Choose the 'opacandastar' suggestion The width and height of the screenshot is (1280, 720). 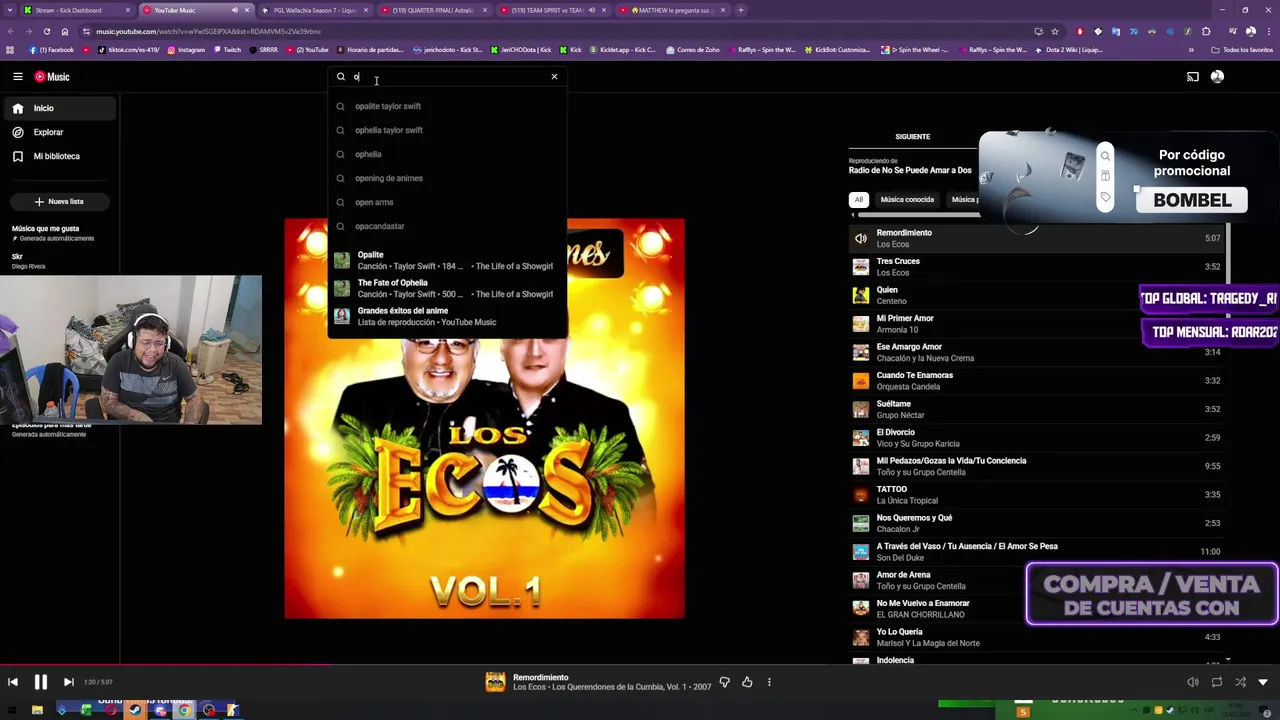pyautogui.click(x=447, y=226)
